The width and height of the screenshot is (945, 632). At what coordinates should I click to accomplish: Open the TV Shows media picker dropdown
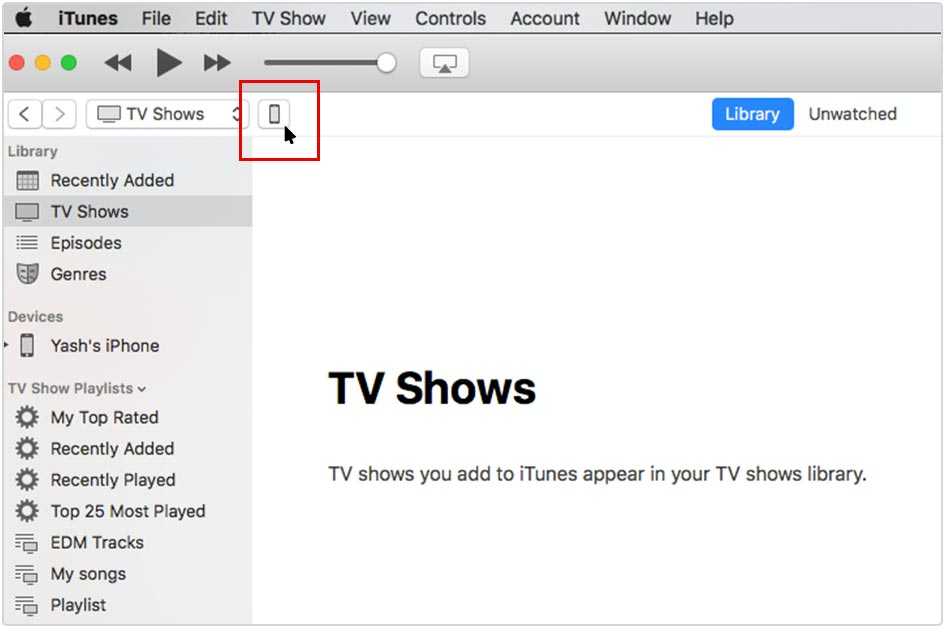(x=167, y=114)
